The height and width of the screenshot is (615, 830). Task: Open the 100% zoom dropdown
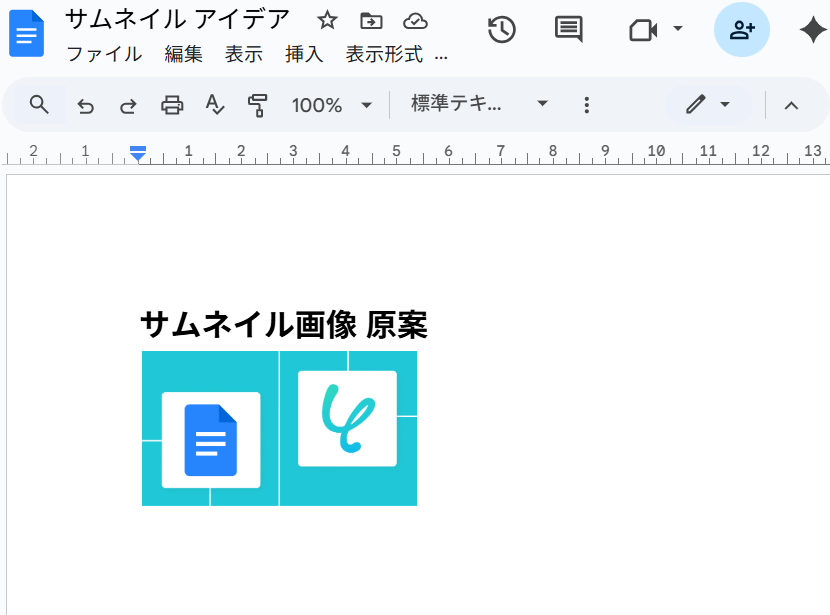(331, 105)
